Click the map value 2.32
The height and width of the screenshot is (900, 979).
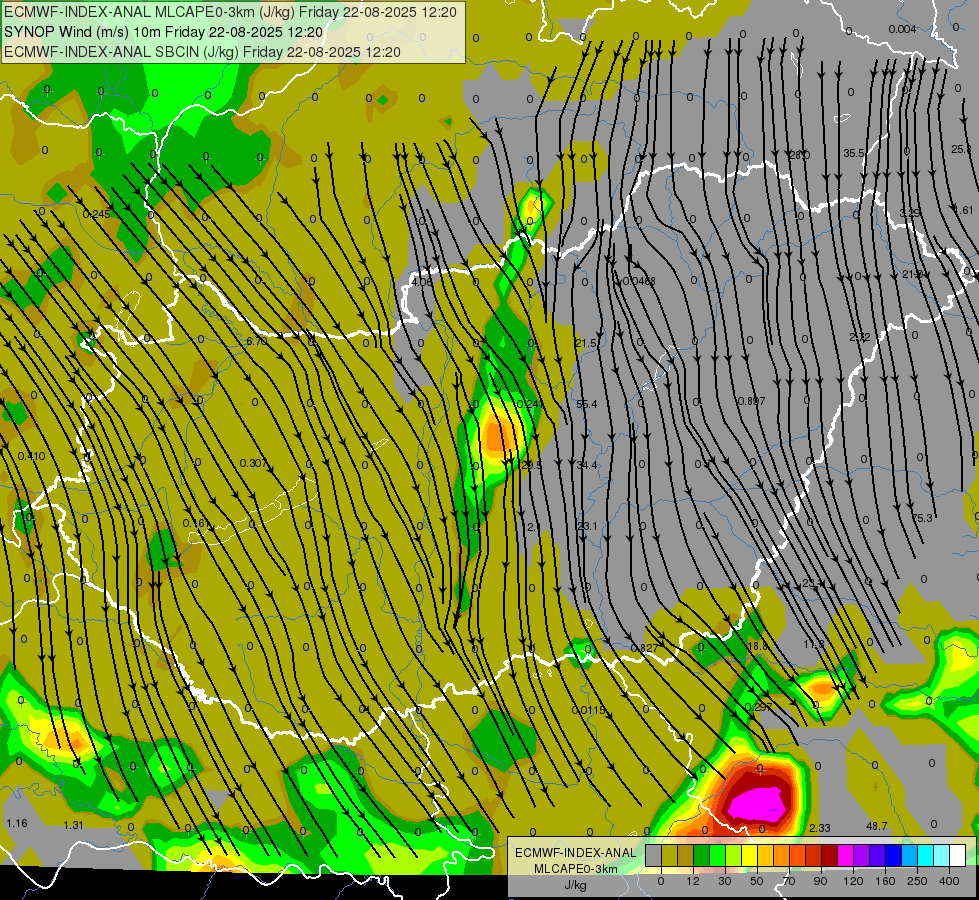[x=860, y=337]
